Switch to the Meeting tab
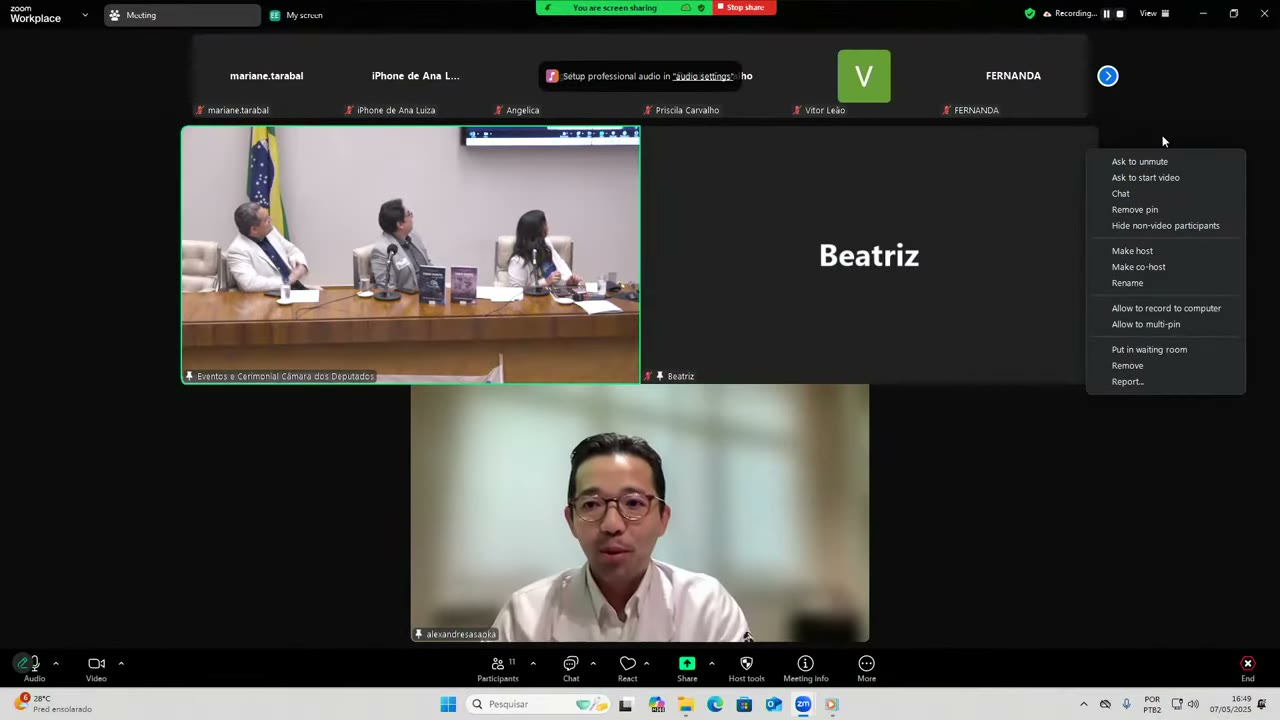The image size is (1280, 720). (x=182, y=15)
